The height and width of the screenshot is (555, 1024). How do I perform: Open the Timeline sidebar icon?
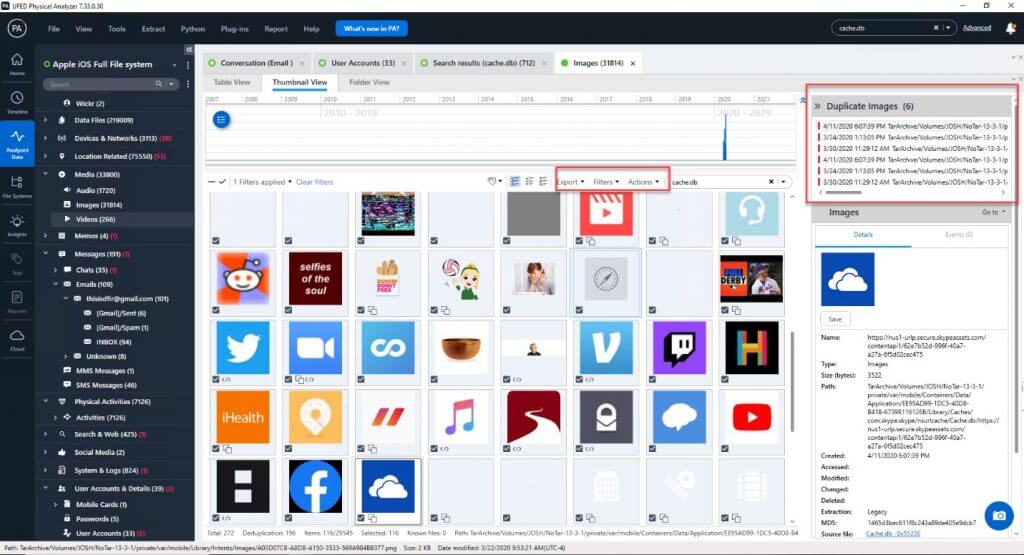[x=17, y=102]
